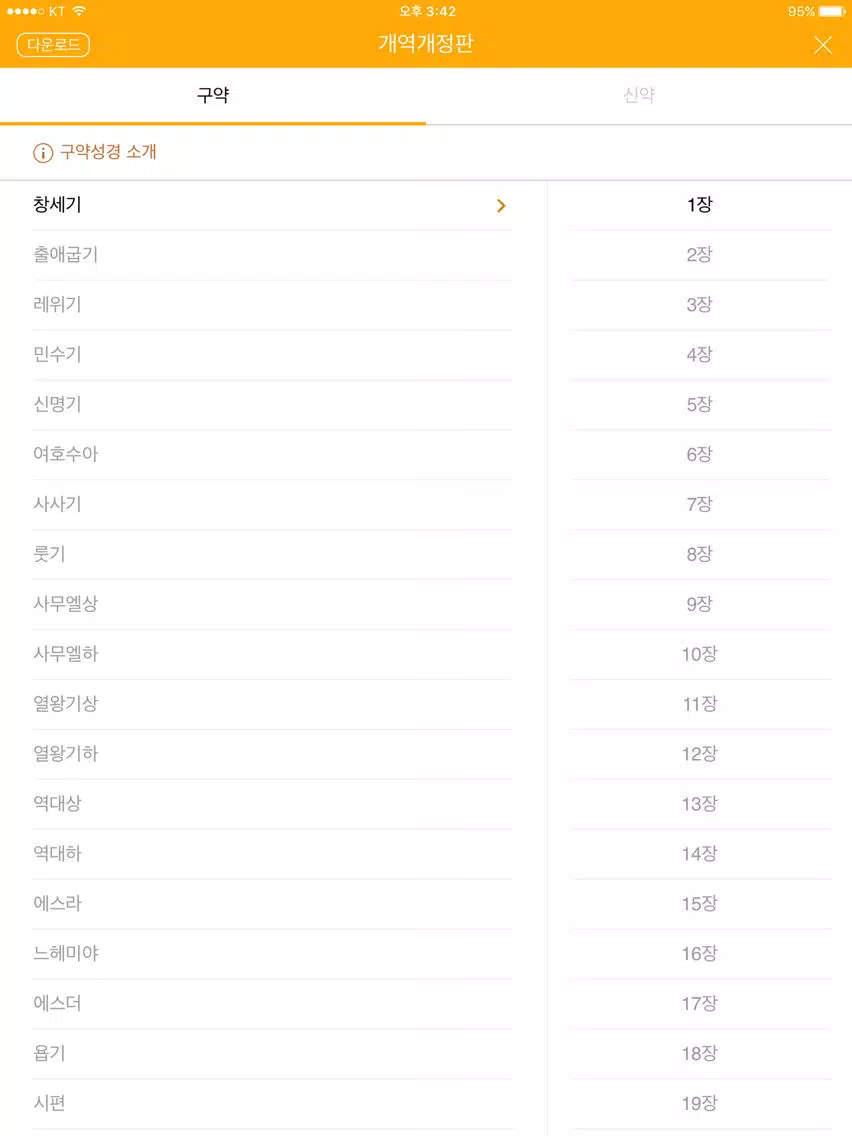Image resolution: width=852 pixels, height=1136 pixels.
Task: Select the book 출애굽기
Action: pyautogui.click(x=272, y=255)
